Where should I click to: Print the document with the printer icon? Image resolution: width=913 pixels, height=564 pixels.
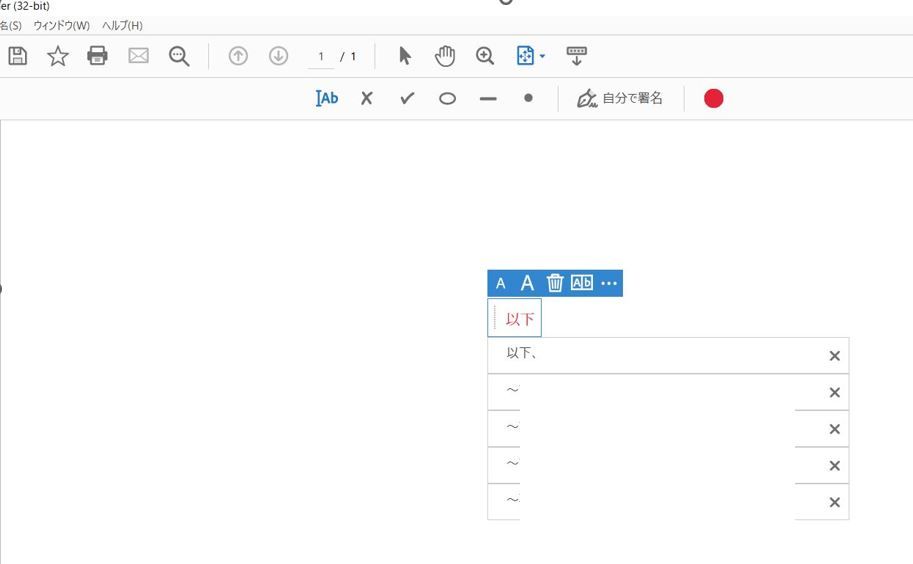tap(97, 56)
